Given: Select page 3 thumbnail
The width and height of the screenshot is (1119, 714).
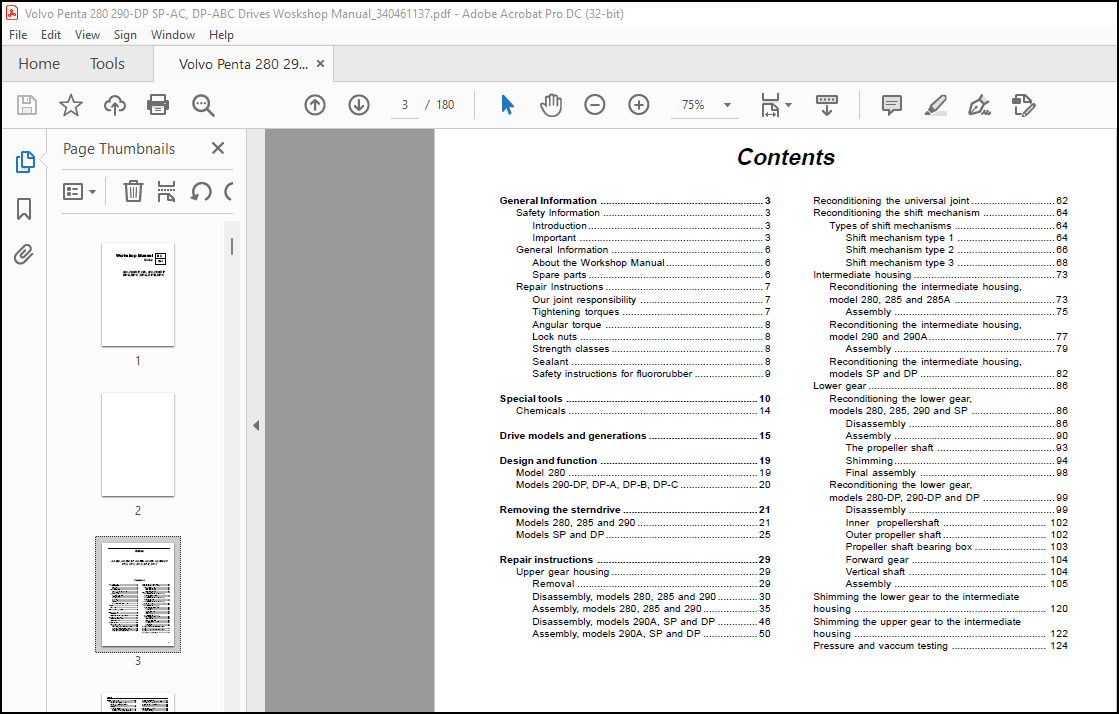Looking at the screenshot, I should pyautogui.click(x=138, y=594).
